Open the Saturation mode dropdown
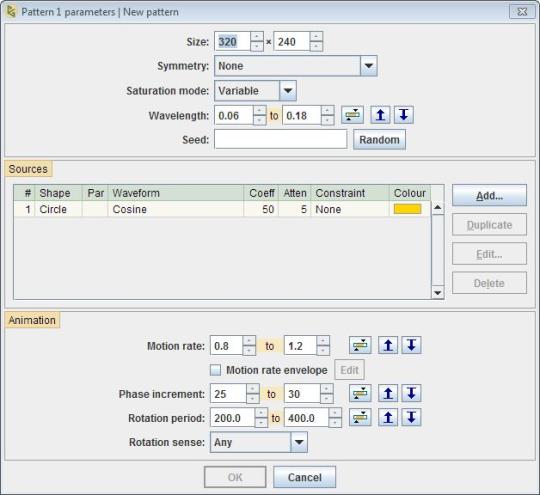The height and width of the screenshot is (495, 540). [288, 91]
